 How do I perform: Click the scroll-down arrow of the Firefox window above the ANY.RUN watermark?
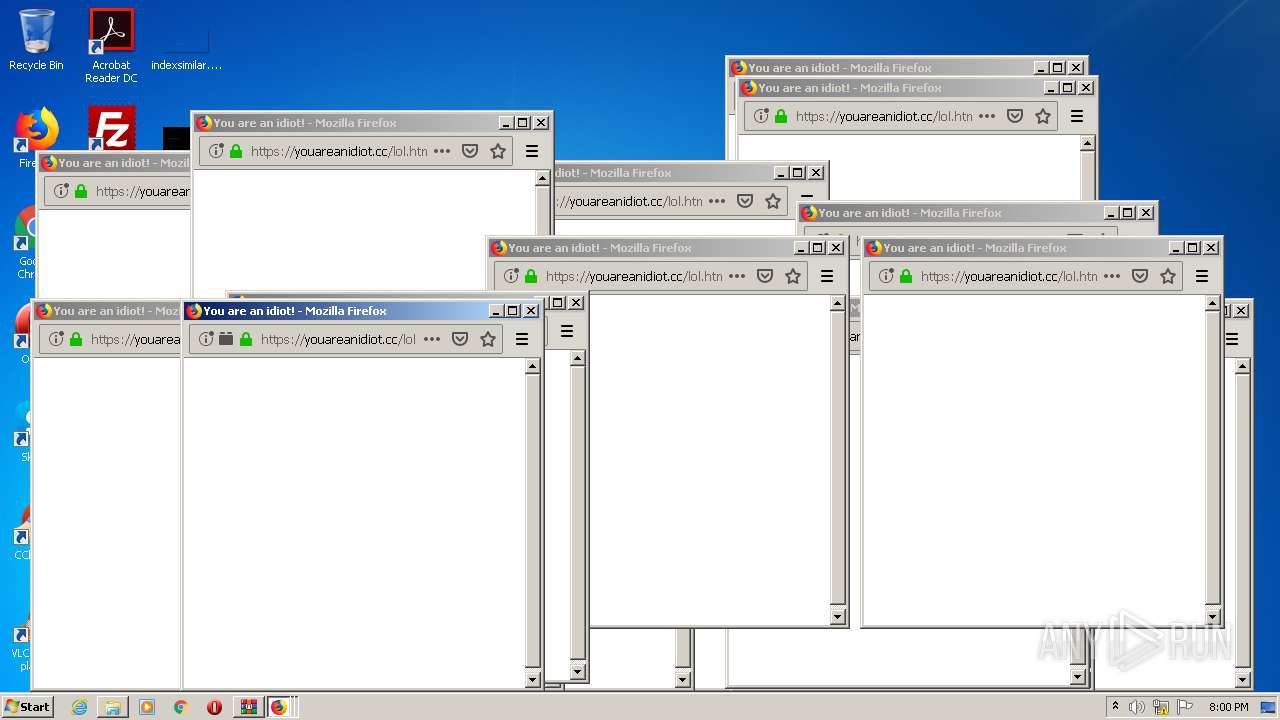click(1212, 616)
